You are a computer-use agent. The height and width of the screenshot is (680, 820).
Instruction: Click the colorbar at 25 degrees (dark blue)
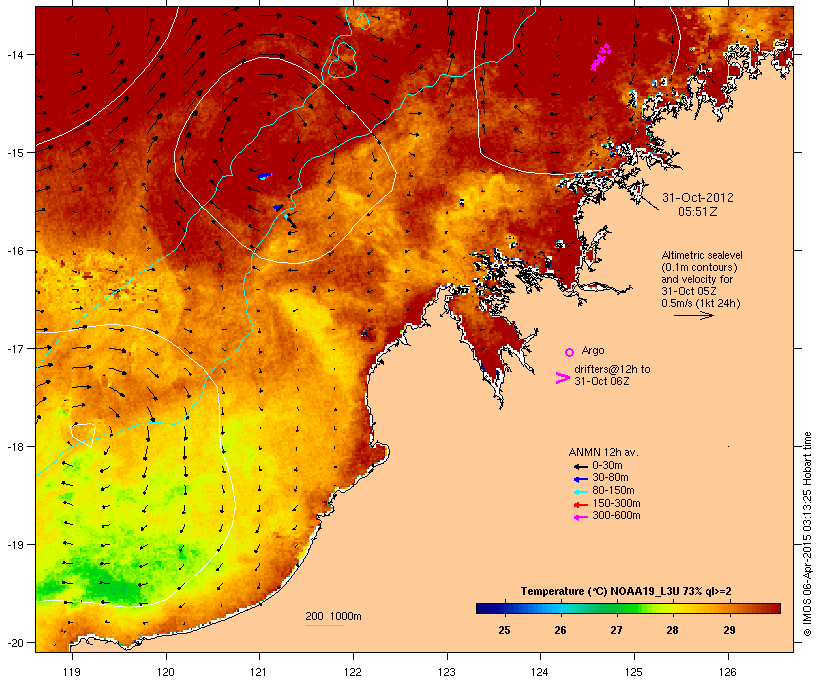[x=504, y=608]
